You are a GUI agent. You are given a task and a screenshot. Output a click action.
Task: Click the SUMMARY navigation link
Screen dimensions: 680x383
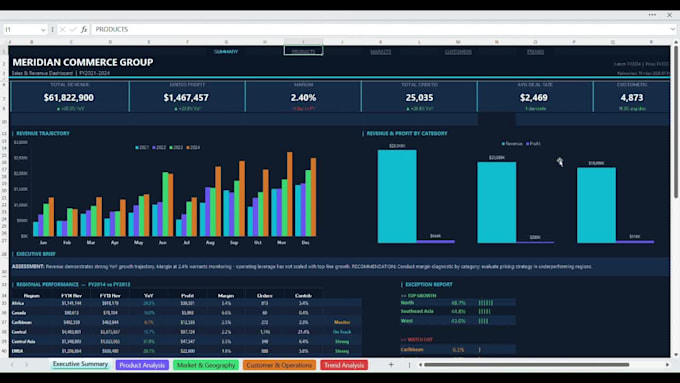(x=226, y=52)
